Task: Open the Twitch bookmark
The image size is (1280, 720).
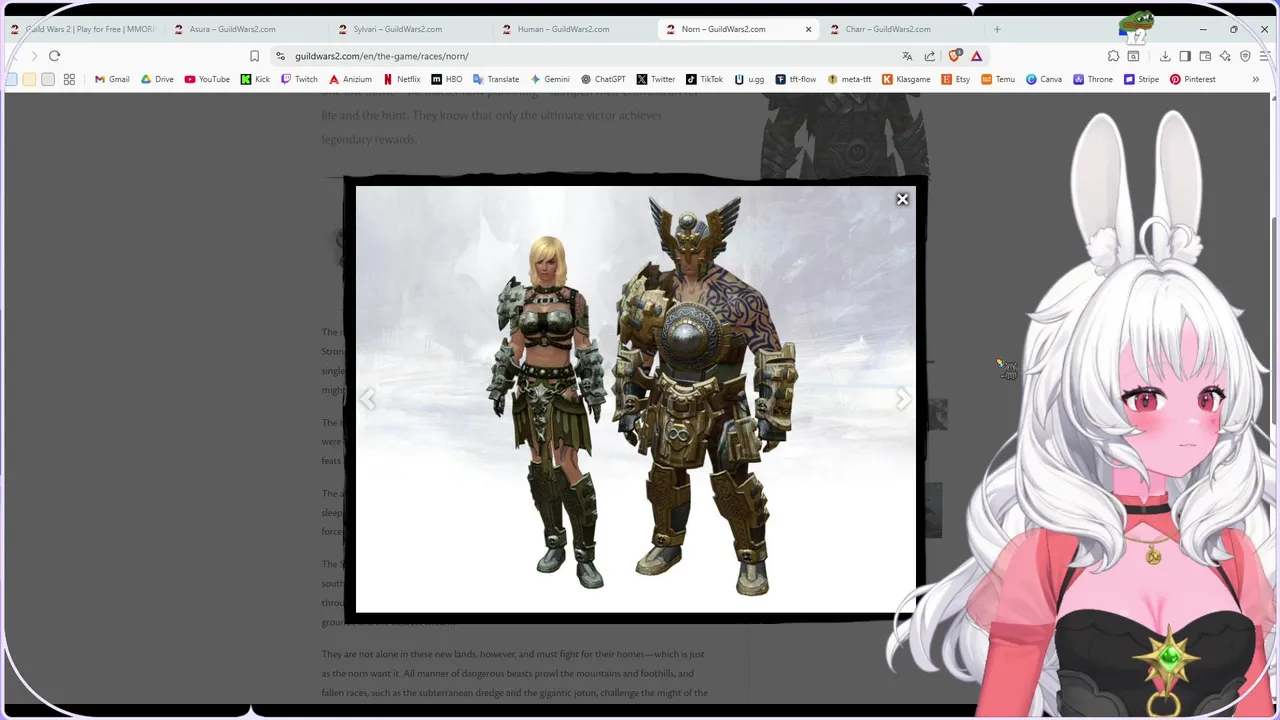Action: [x=299, y=79]
